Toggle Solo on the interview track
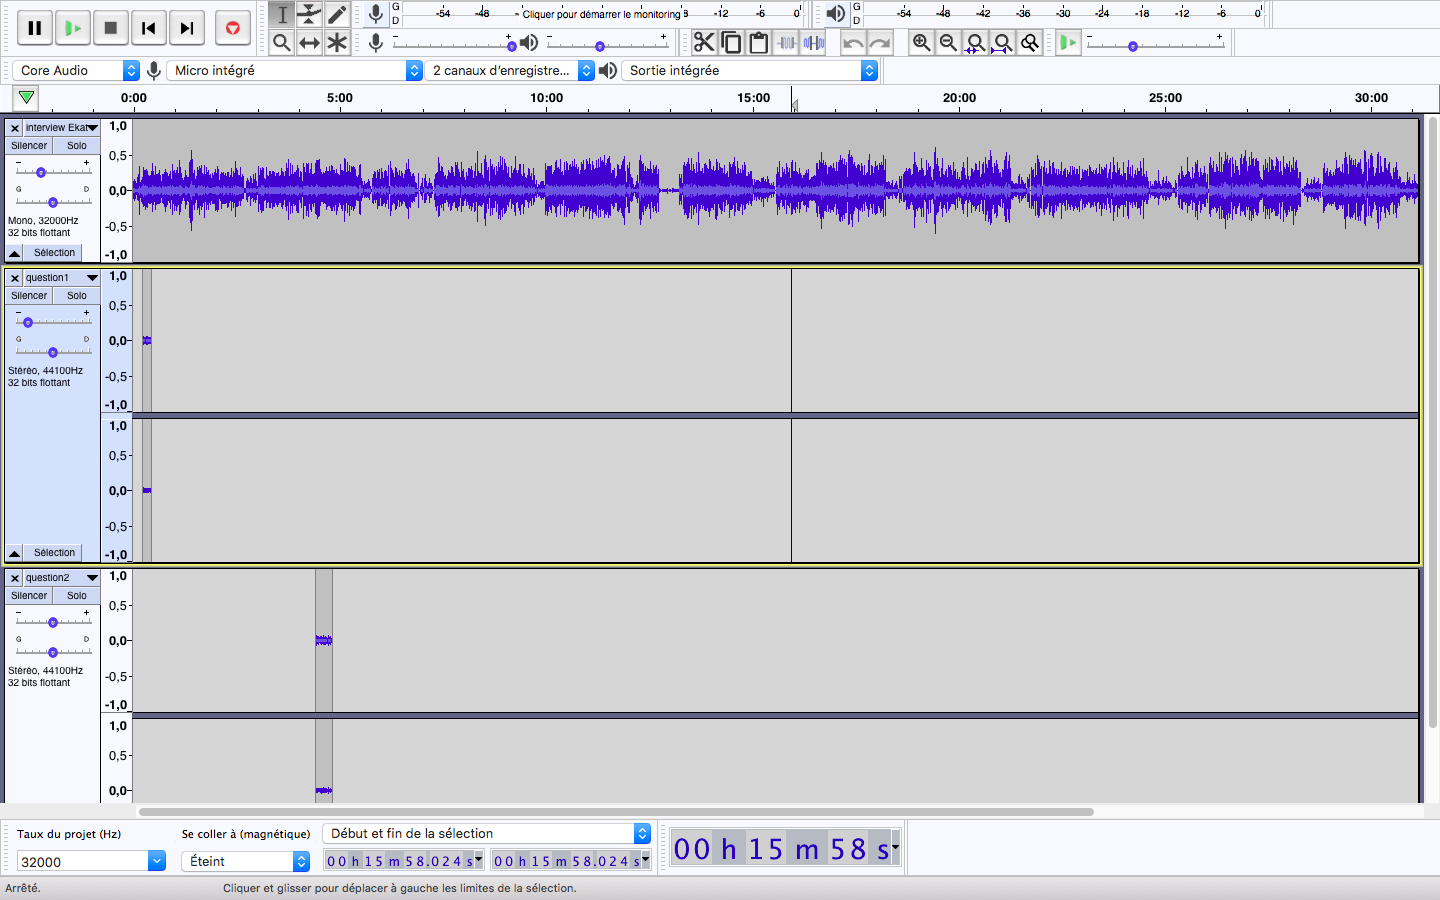This screenshot has width=1440, height=900. pyautogui.click(x=77, y=146)
